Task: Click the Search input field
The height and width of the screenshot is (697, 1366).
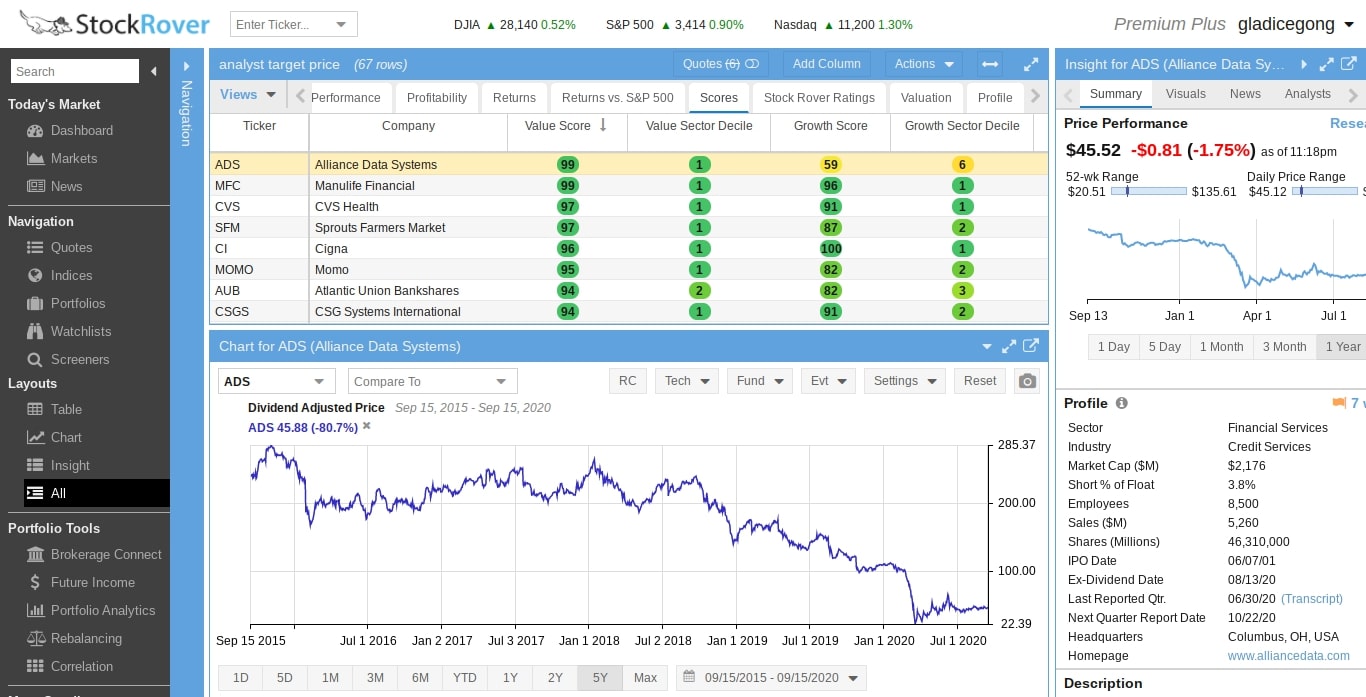Action: (x=75, y=71)
